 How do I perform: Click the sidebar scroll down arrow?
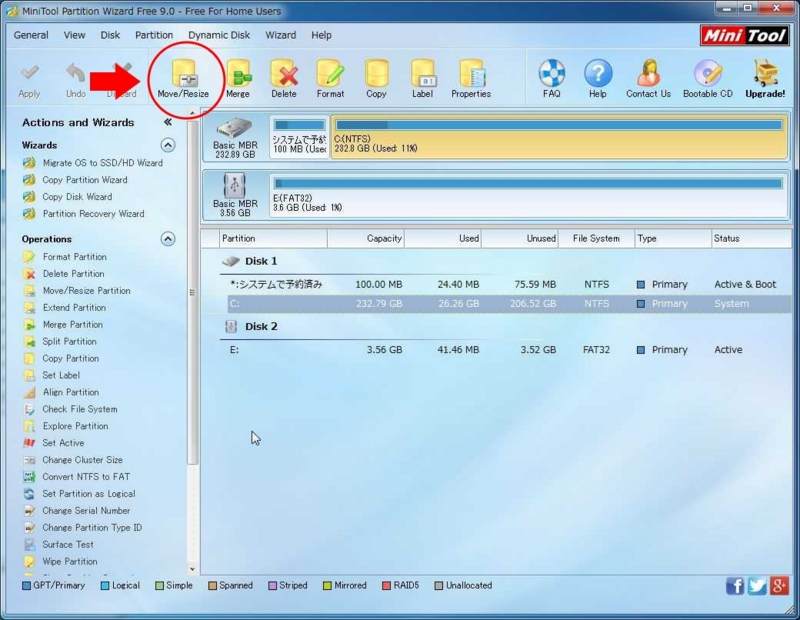(192, 569)
